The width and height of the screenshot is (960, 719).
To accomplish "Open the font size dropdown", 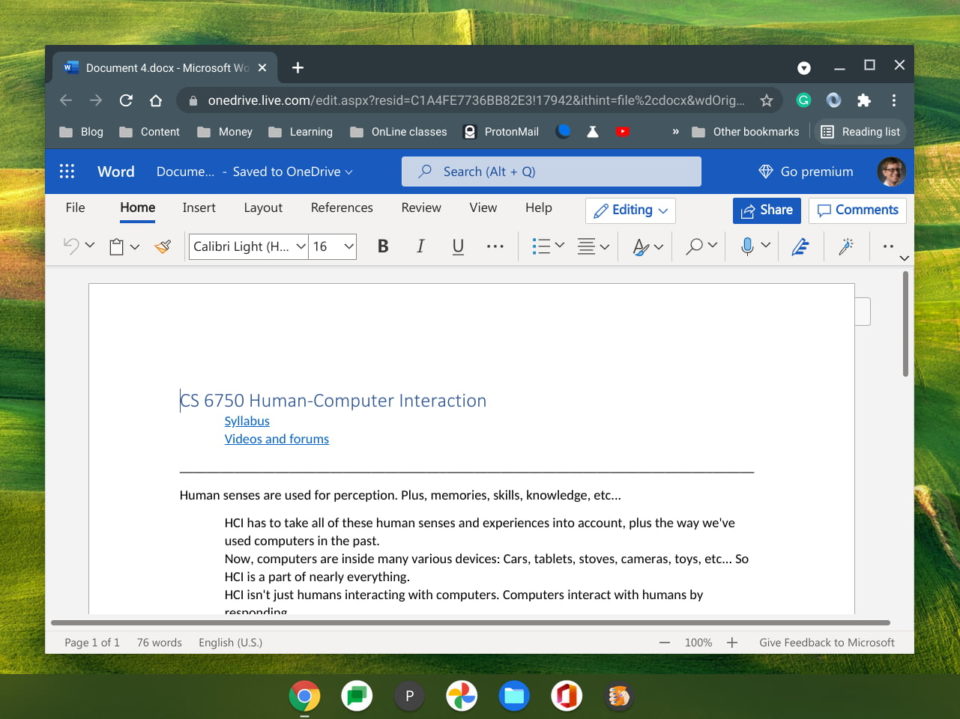I will pos(348,246).
